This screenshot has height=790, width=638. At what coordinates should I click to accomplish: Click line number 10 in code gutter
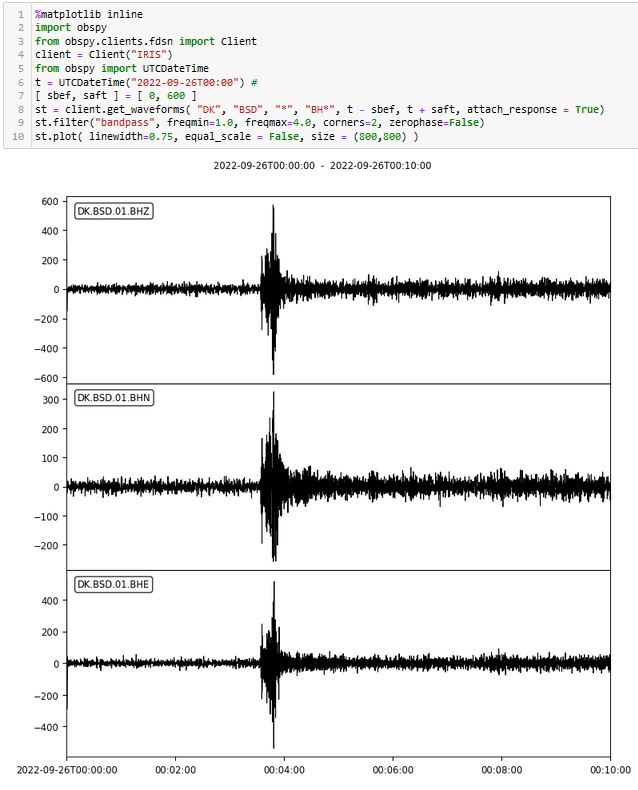point(18,137)
